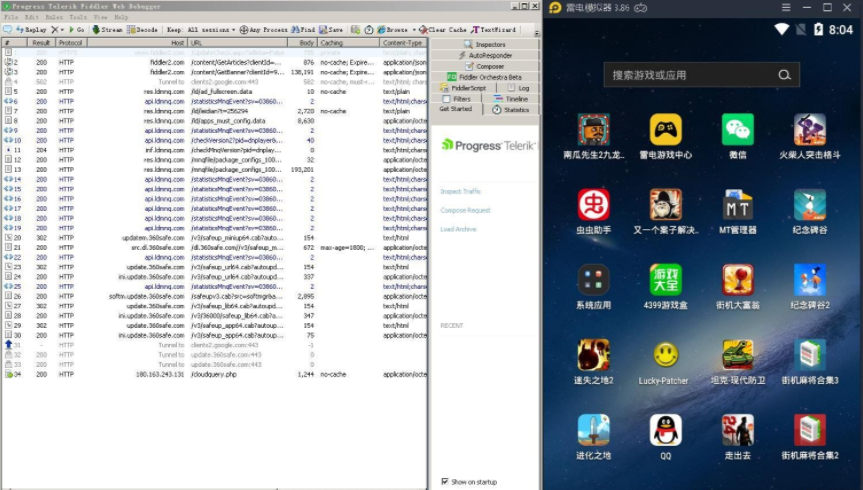
Task: Open the Edit menu in Fiddler
Action: (x=31, y=17)
